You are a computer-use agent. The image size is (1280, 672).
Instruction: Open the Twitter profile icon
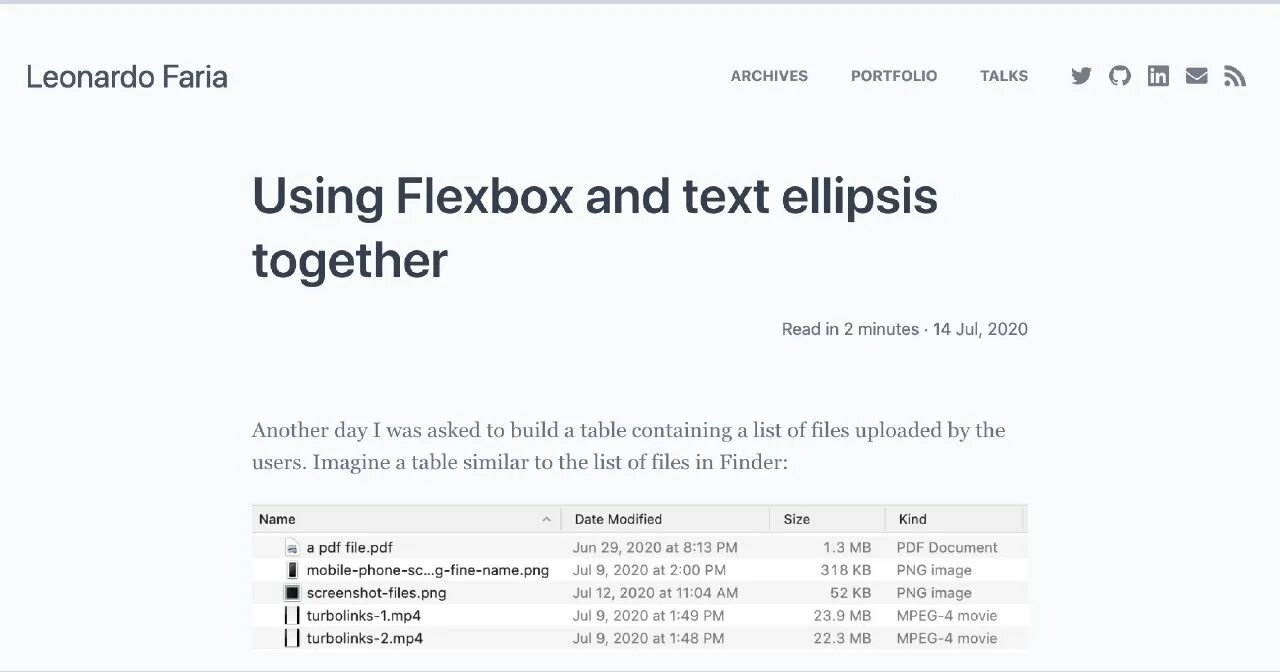coord(1081,76)
